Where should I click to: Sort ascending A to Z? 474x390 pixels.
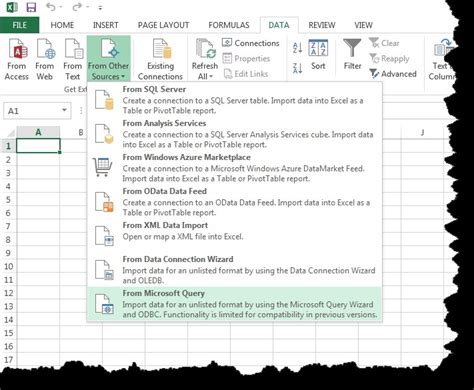tap(297, 48)
